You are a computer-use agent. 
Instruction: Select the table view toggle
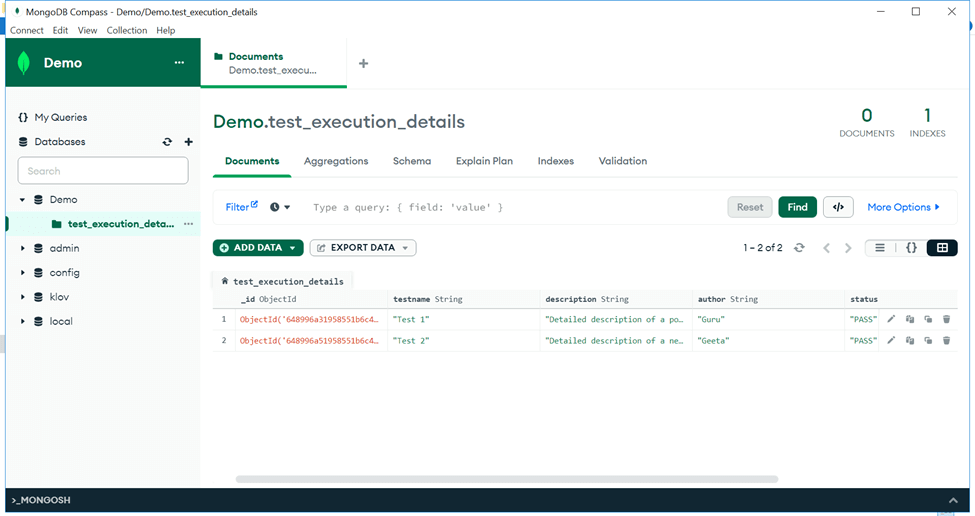pyautogui.click(x=942, y=248)
